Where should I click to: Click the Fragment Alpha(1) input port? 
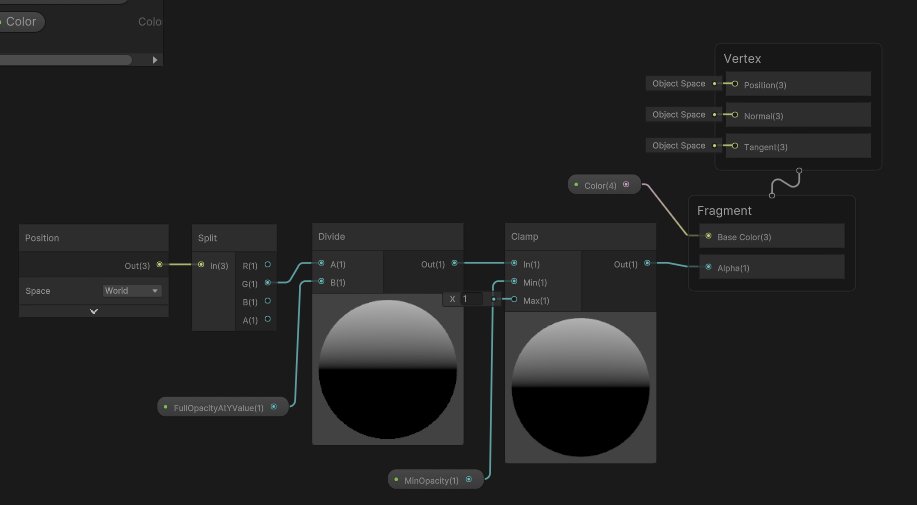[x=708, y=267]
